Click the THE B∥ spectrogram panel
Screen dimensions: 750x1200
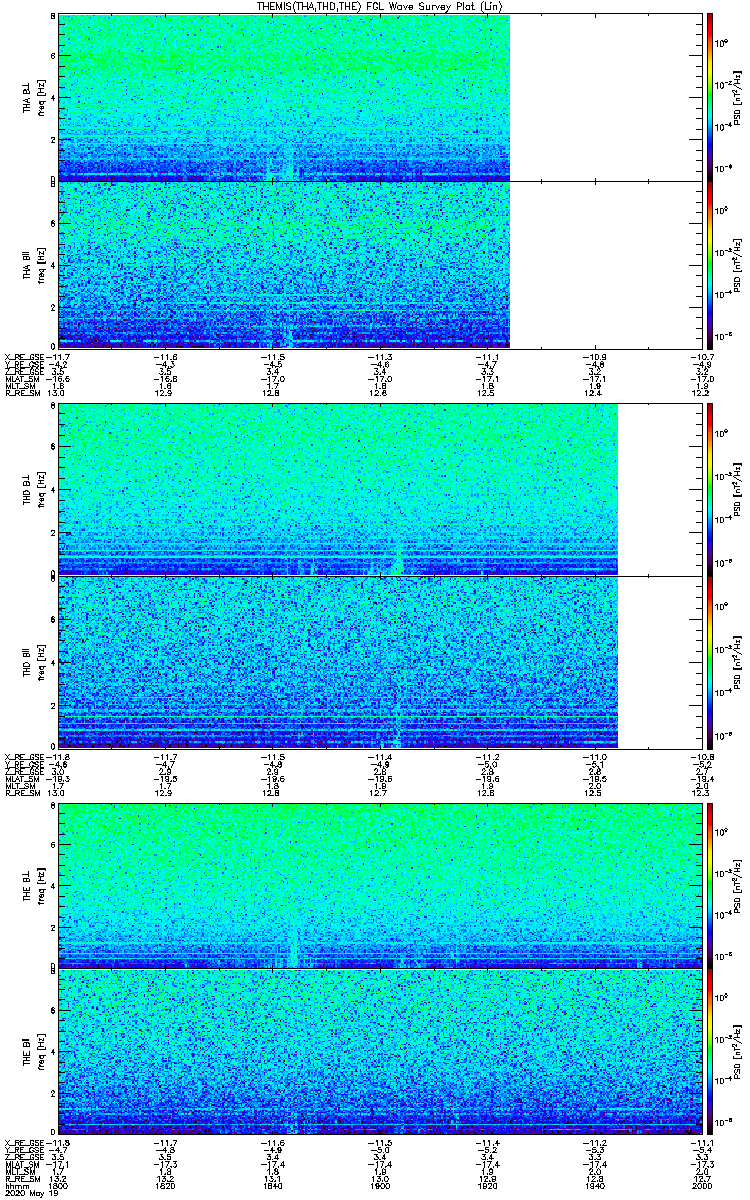379,1051
